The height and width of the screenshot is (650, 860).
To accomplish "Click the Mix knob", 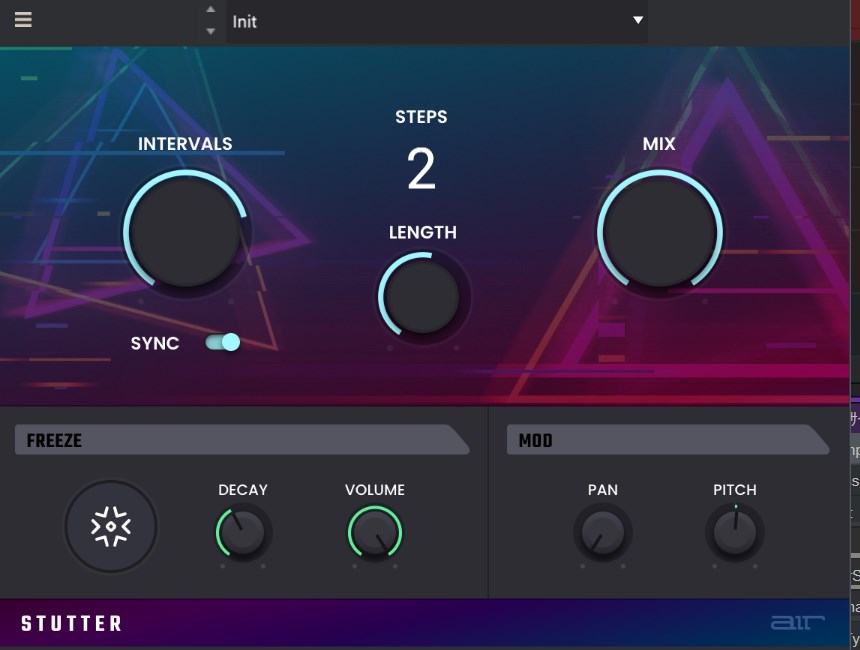I will [659, 232].
